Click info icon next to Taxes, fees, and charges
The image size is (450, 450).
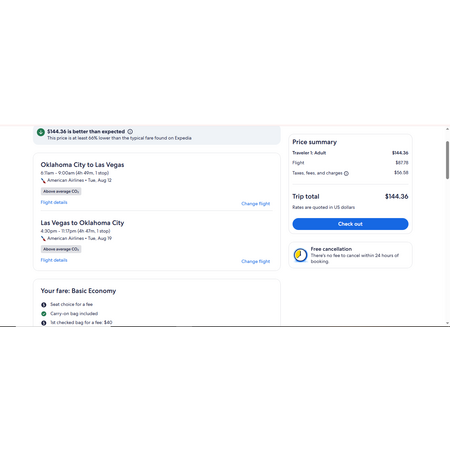click(x=346, y=173)
